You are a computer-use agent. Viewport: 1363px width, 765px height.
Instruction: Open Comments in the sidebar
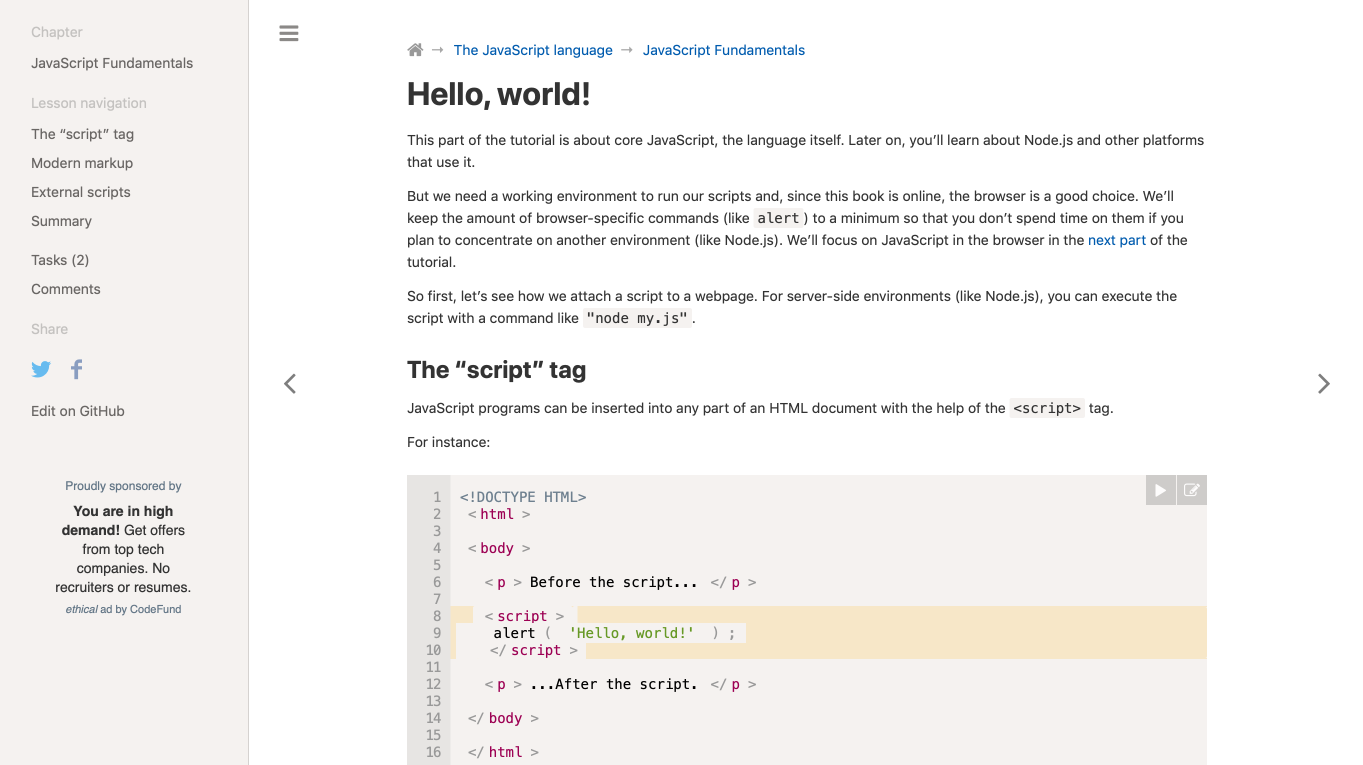click(66, 289)
